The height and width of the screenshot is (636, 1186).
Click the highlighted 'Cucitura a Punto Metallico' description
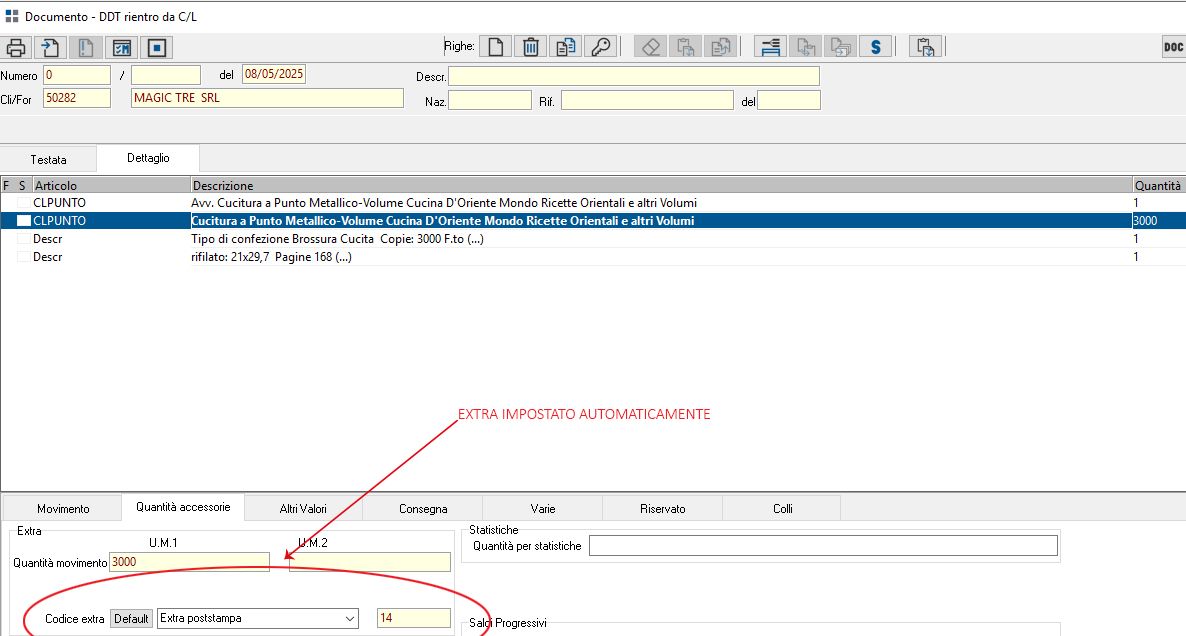[442, 221]
